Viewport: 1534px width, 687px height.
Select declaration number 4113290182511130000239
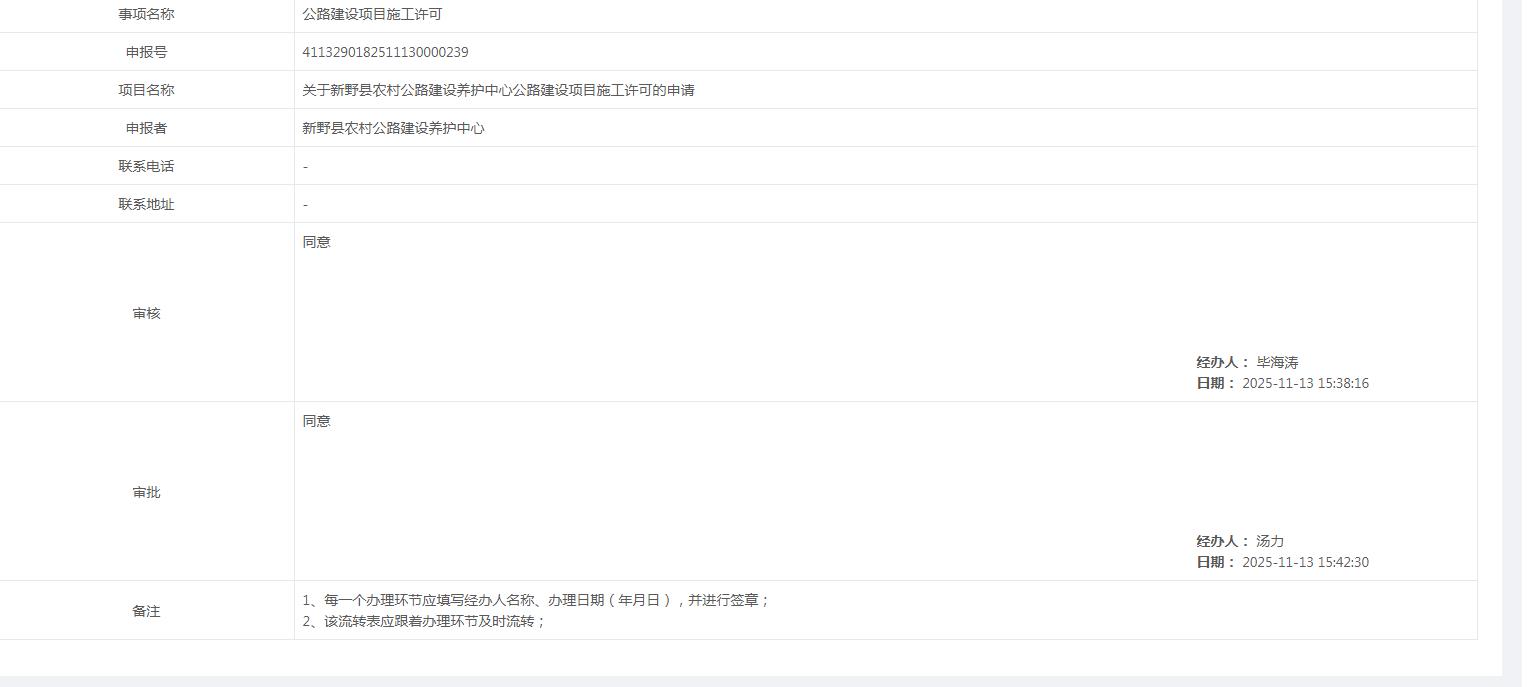(383, 51)
